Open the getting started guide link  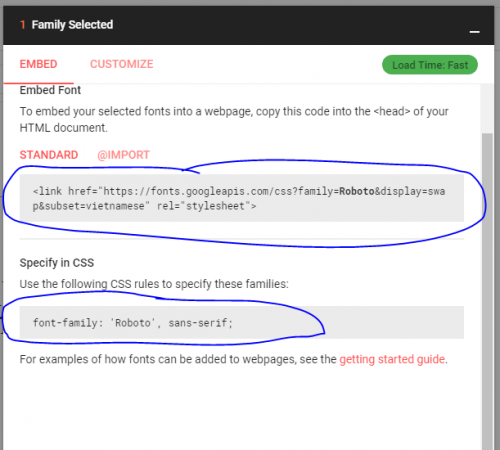tap(392, 359)
